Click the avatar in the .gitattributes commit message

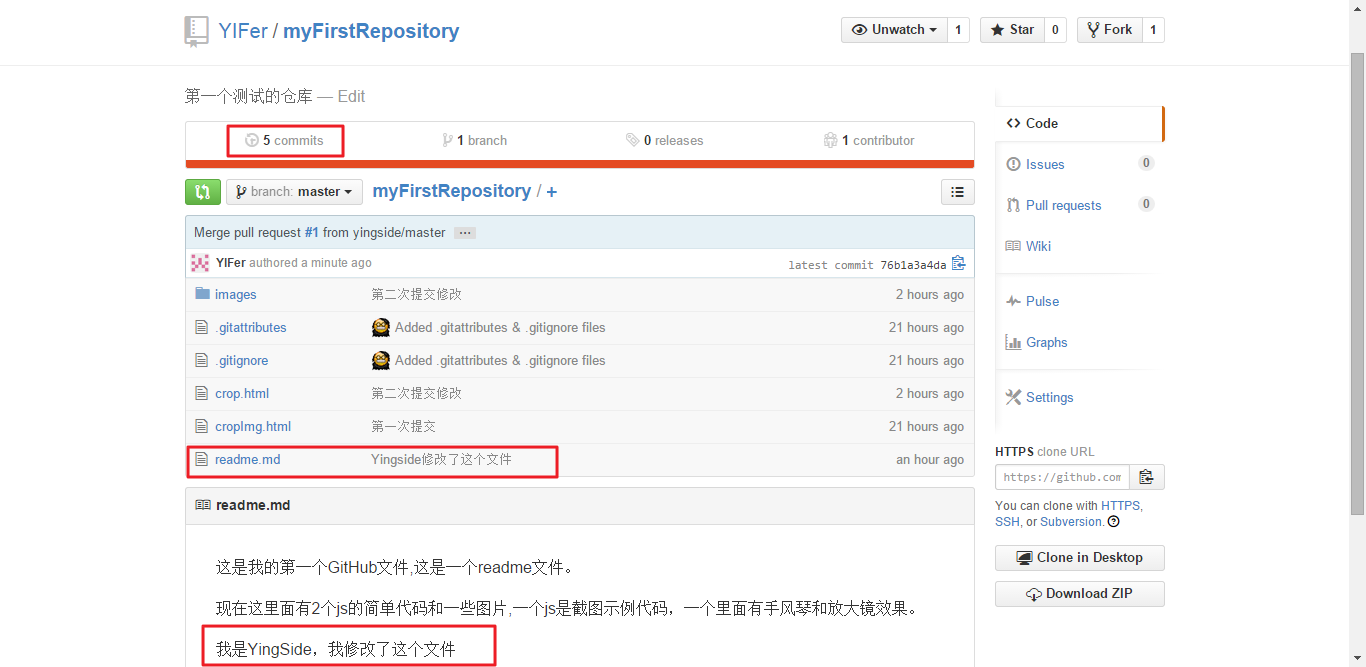(x=380, y=327)
